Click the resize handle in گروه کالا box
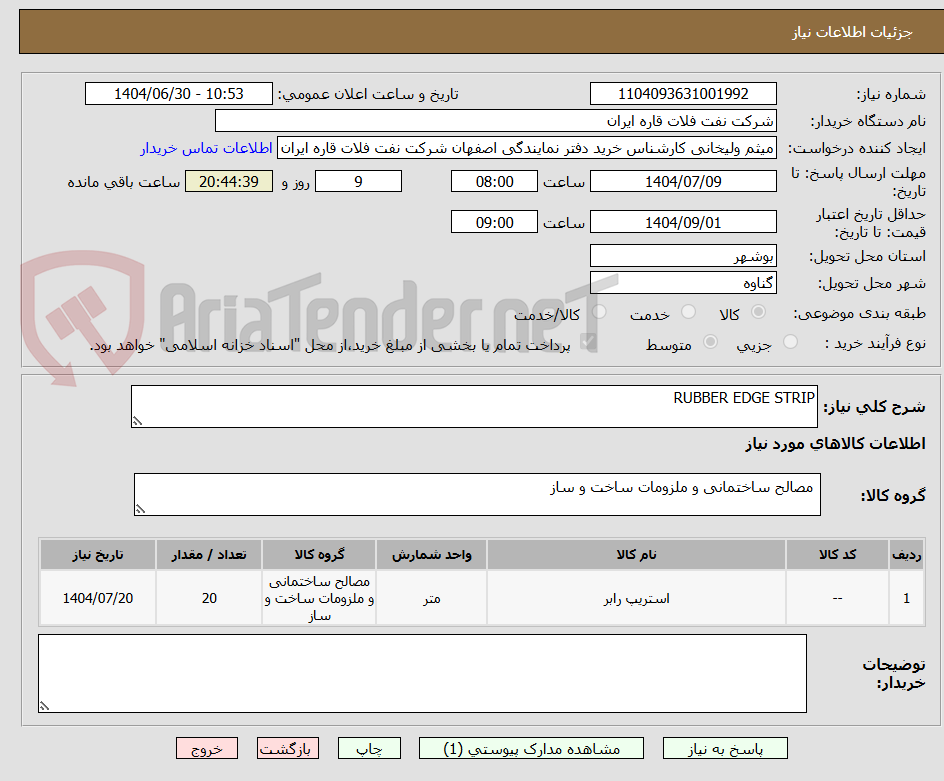 point(141,509)
